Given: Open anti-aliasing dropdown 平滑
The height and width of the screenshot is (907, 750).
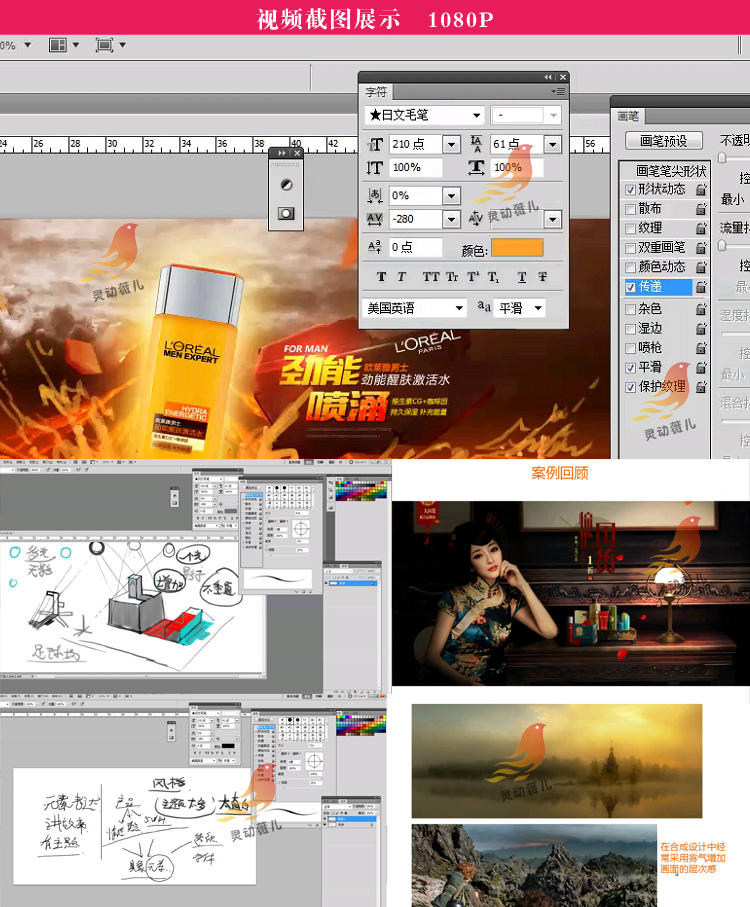Looking at the screenshot, I should coord(520,308).
